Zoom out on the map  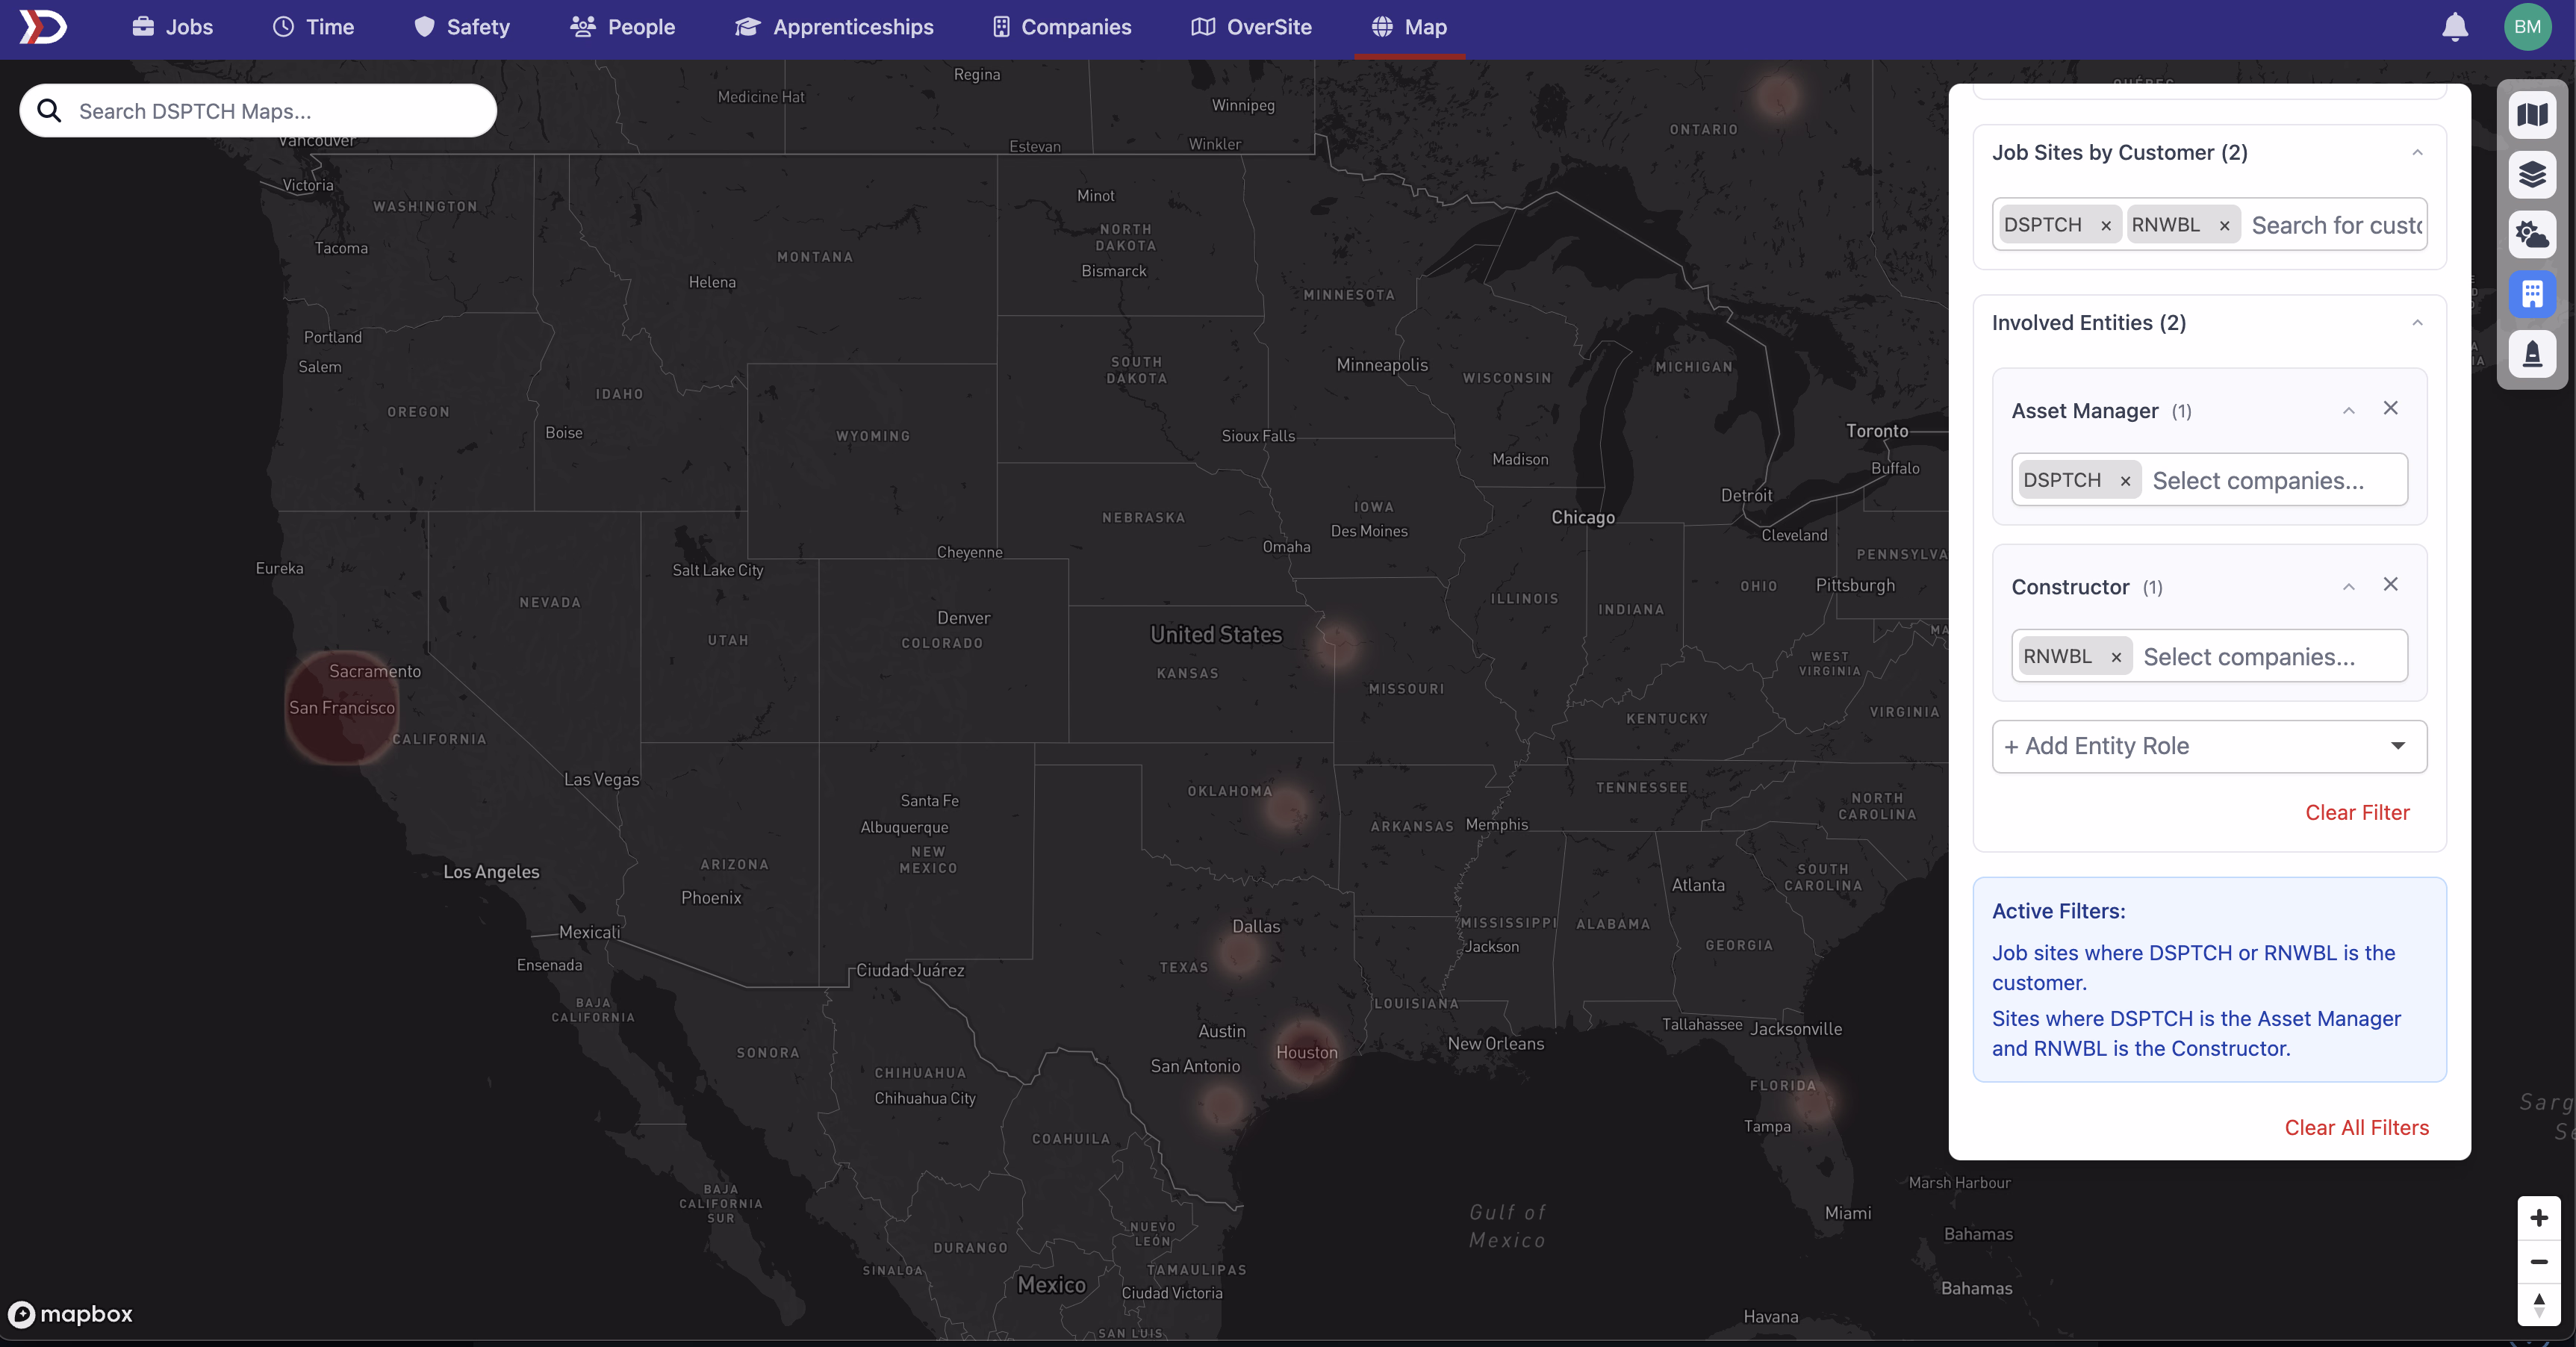2538,1261
